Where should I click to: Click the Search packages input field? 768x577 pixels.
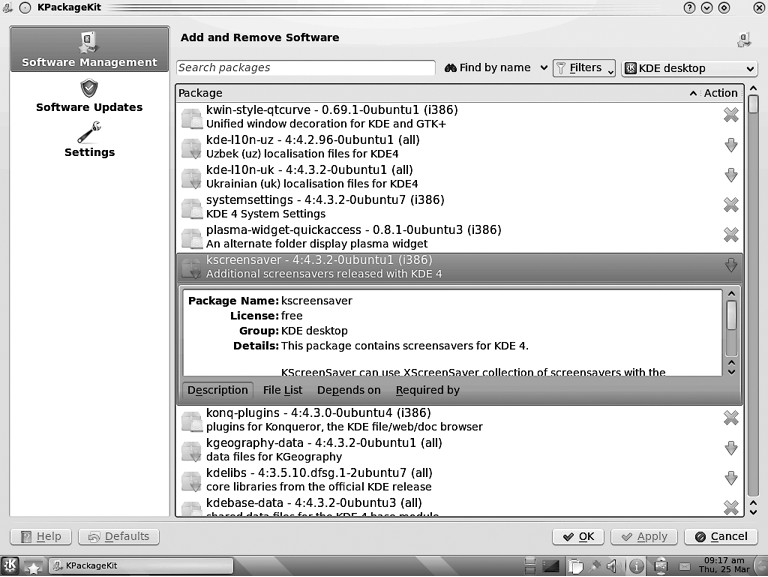(305, 68)
